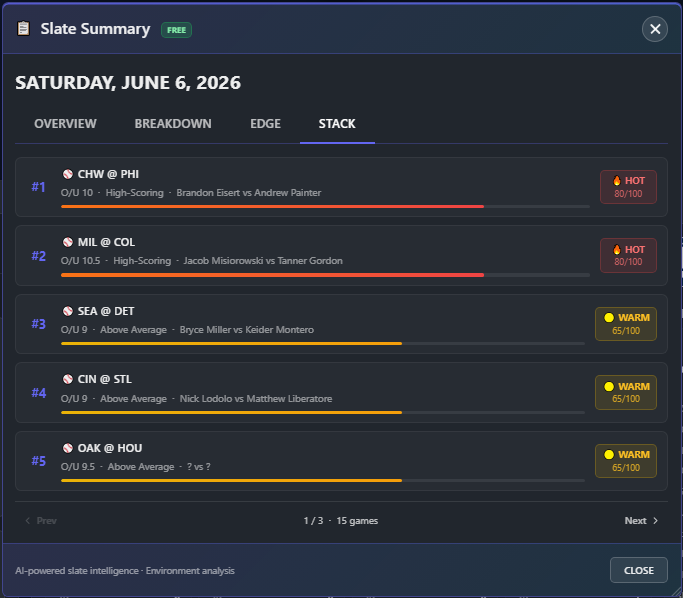Select the STACK tab

(337, 124)
